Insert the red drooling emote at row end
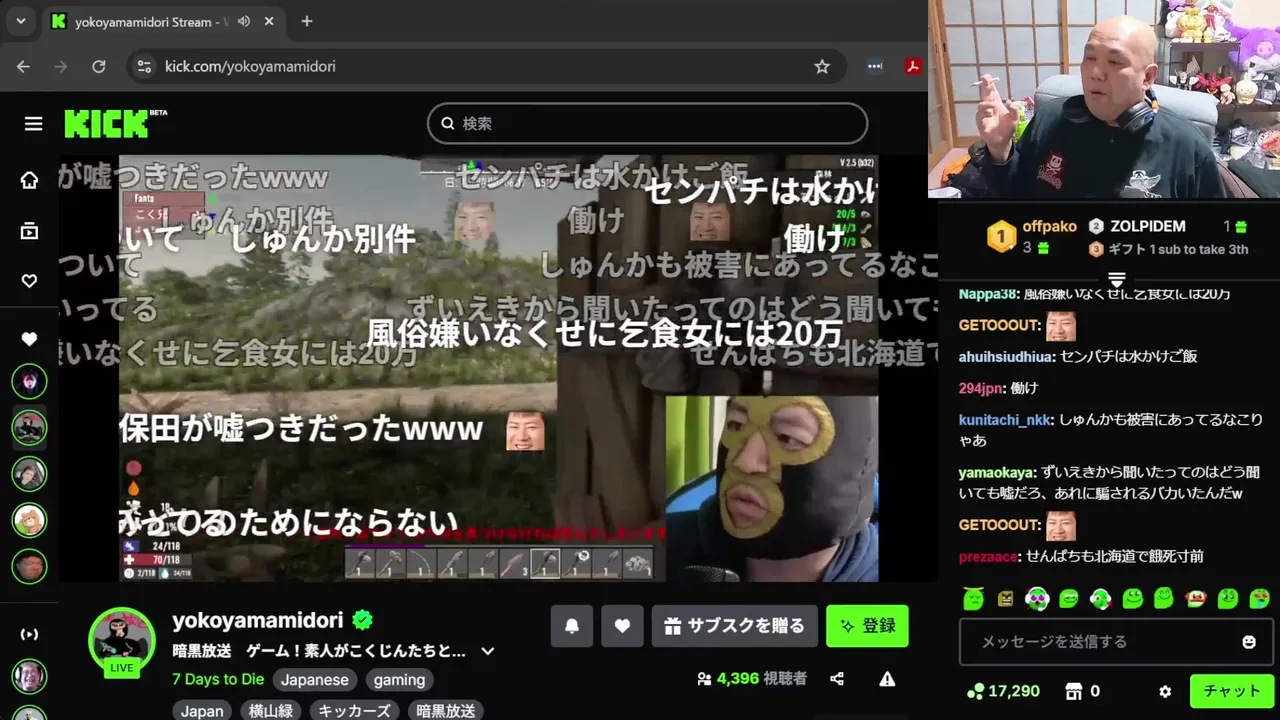 point(1260,599)
